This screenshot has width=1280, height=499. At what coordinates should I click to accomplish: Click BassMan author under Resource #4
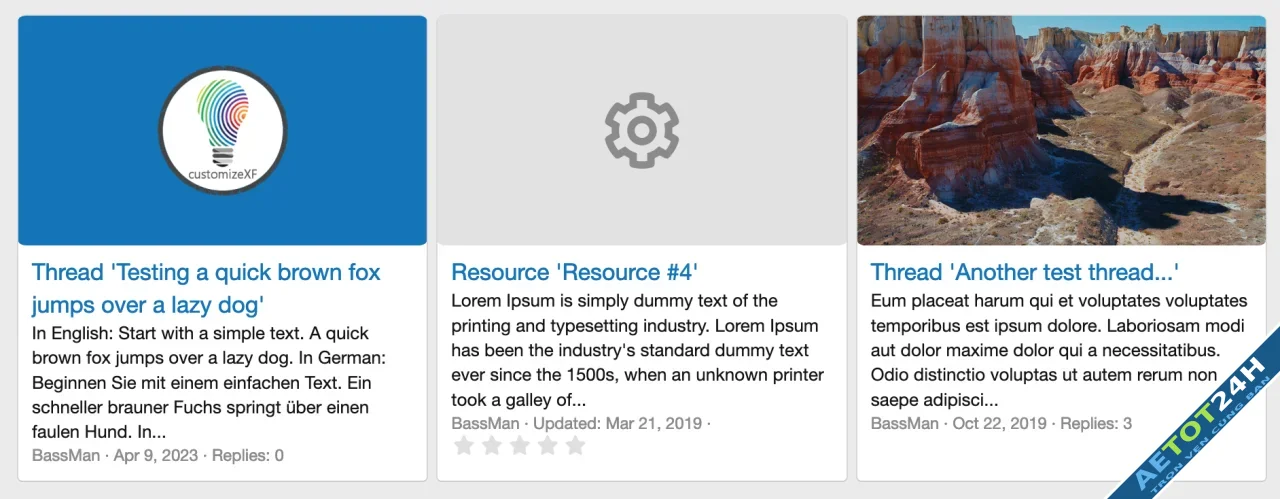point(485,423)
